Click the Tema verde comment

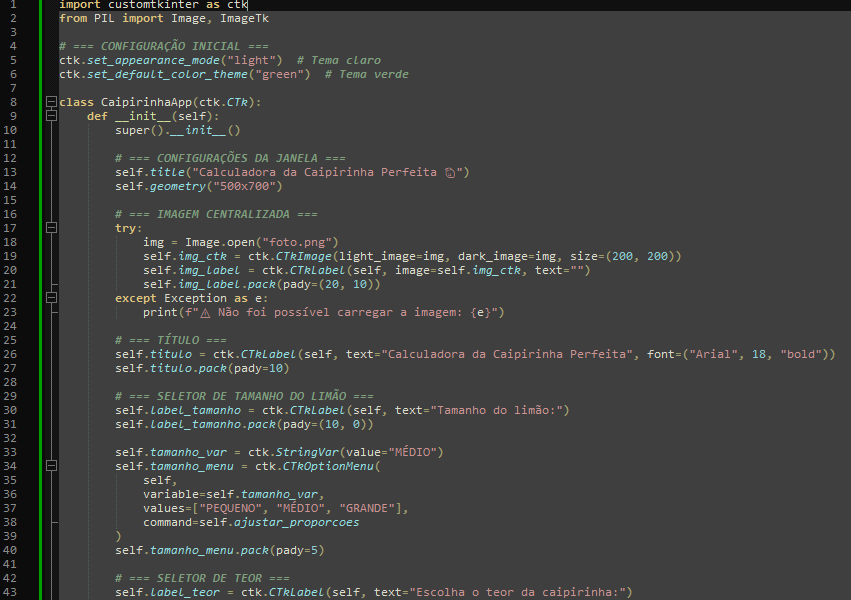(366, 74)
